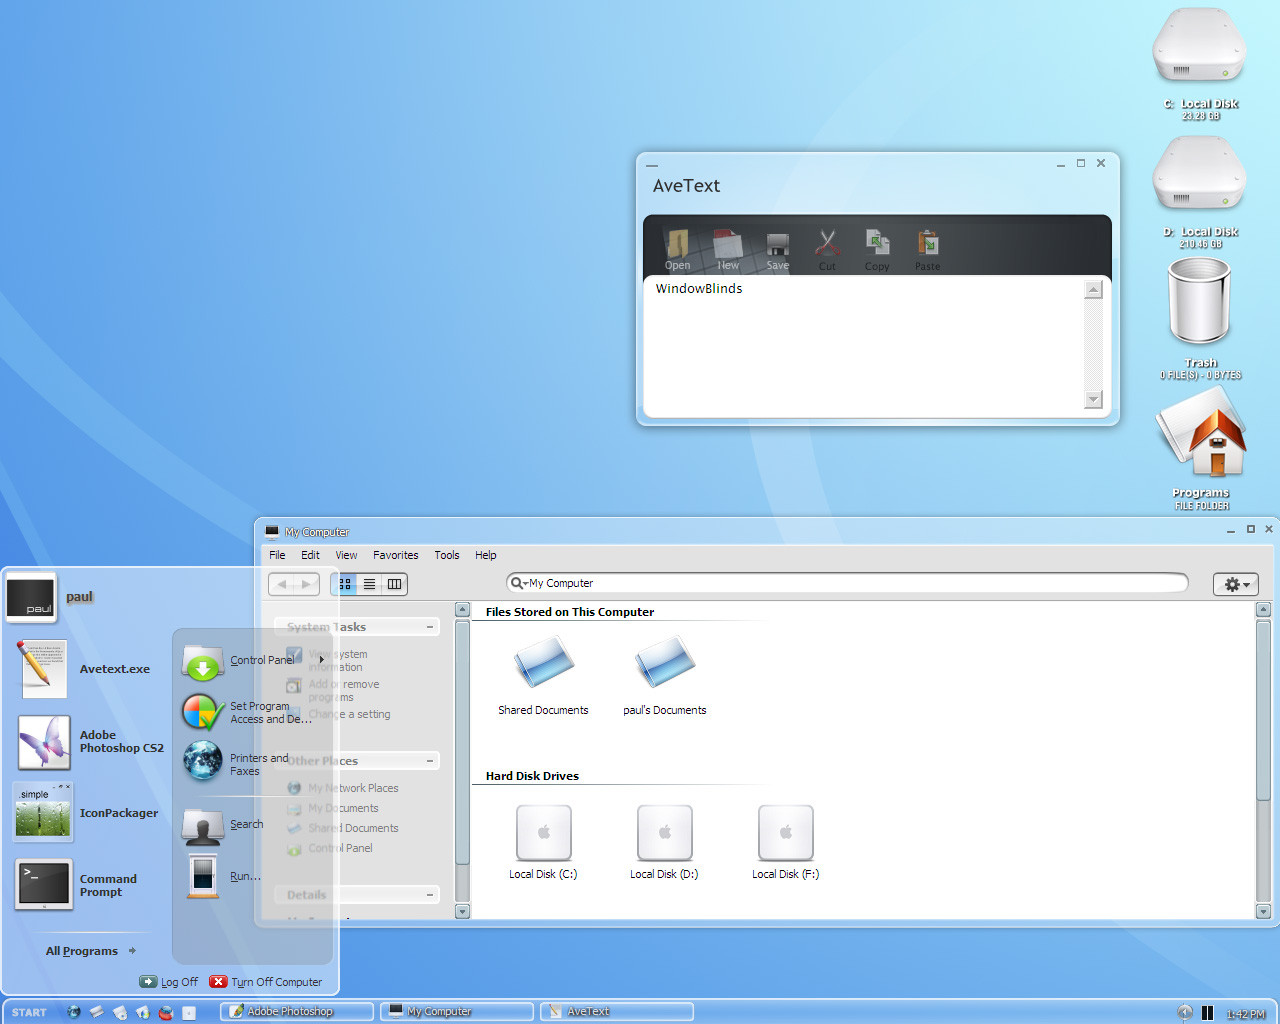Open the gear actions dropdown
The width and height of the screenshot is (1280, 1024).
pyautogui.click(x=1236, y=584)
